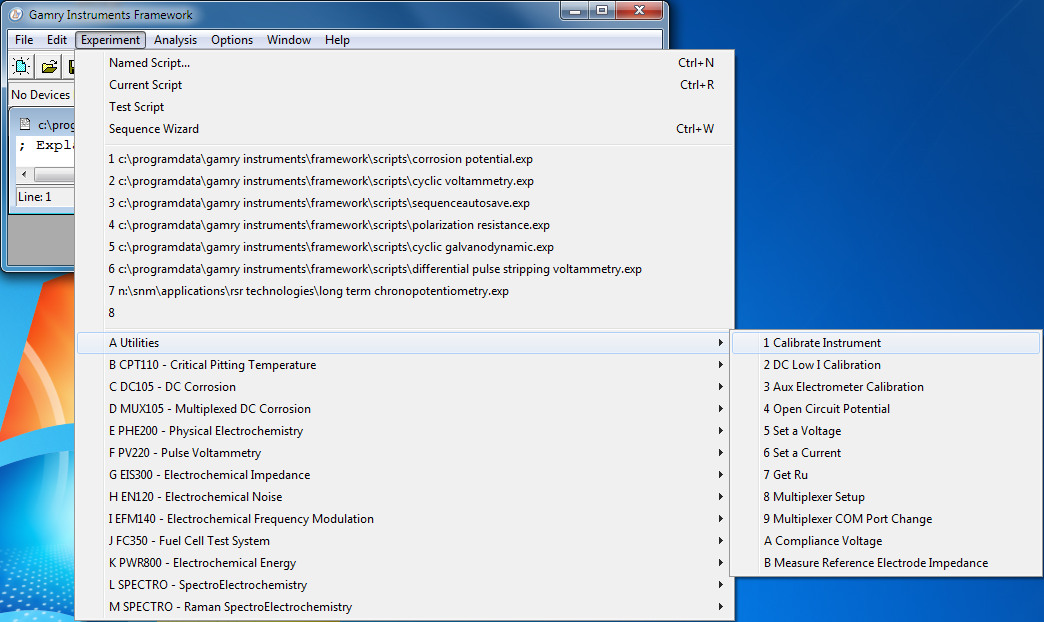1044x622 pixels.
Task: Expand the DC105 DC Corrosion submenu arrow
Action: point(720,387)
